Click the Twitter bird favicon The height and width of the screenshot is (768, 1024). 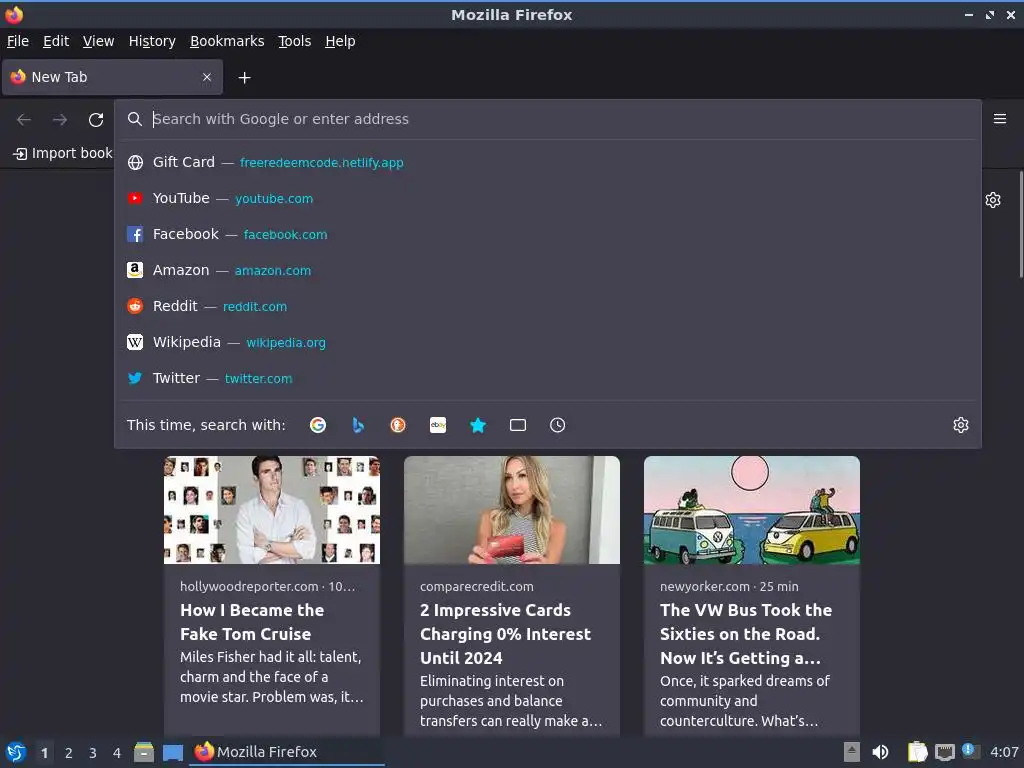pos(135,378)
